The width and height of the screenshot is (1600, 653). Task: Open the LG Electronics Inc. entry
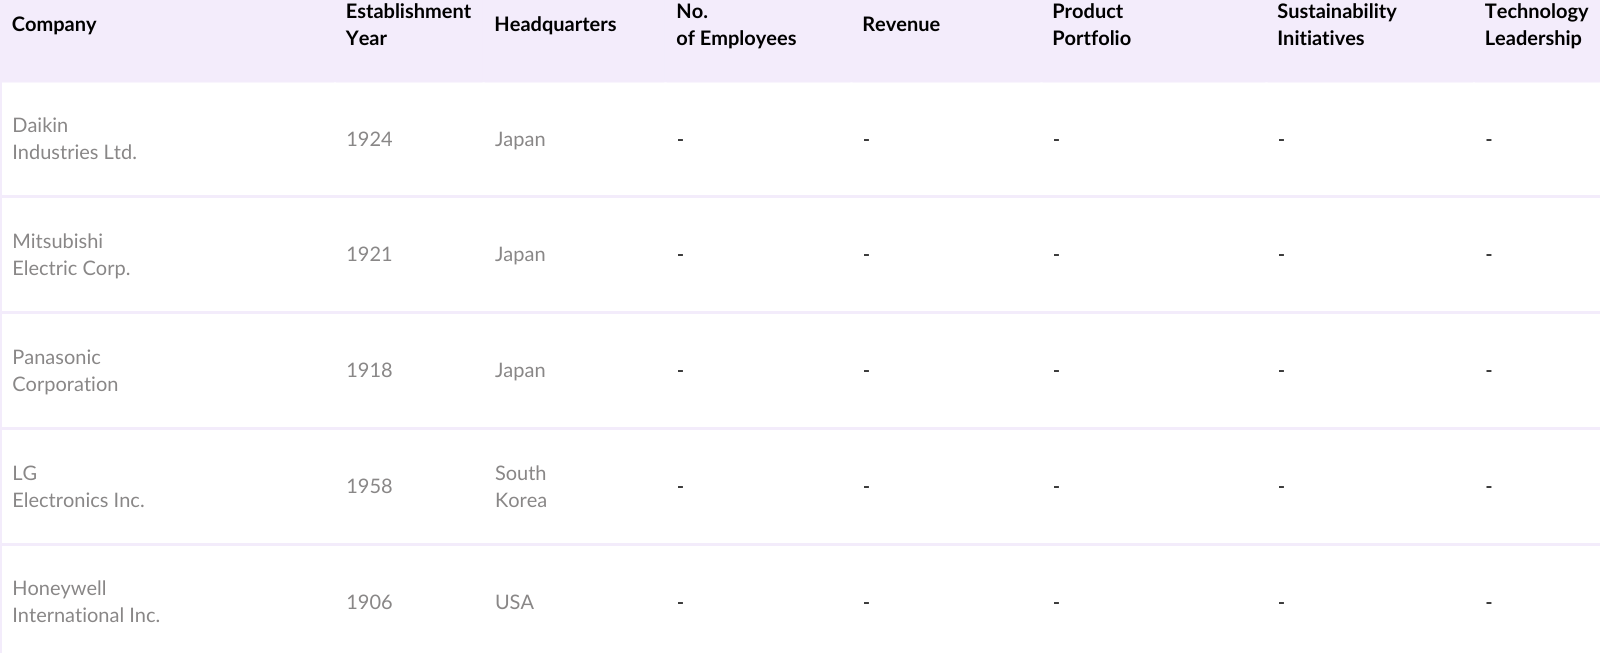pyautogui.click(x=78, y=486)
